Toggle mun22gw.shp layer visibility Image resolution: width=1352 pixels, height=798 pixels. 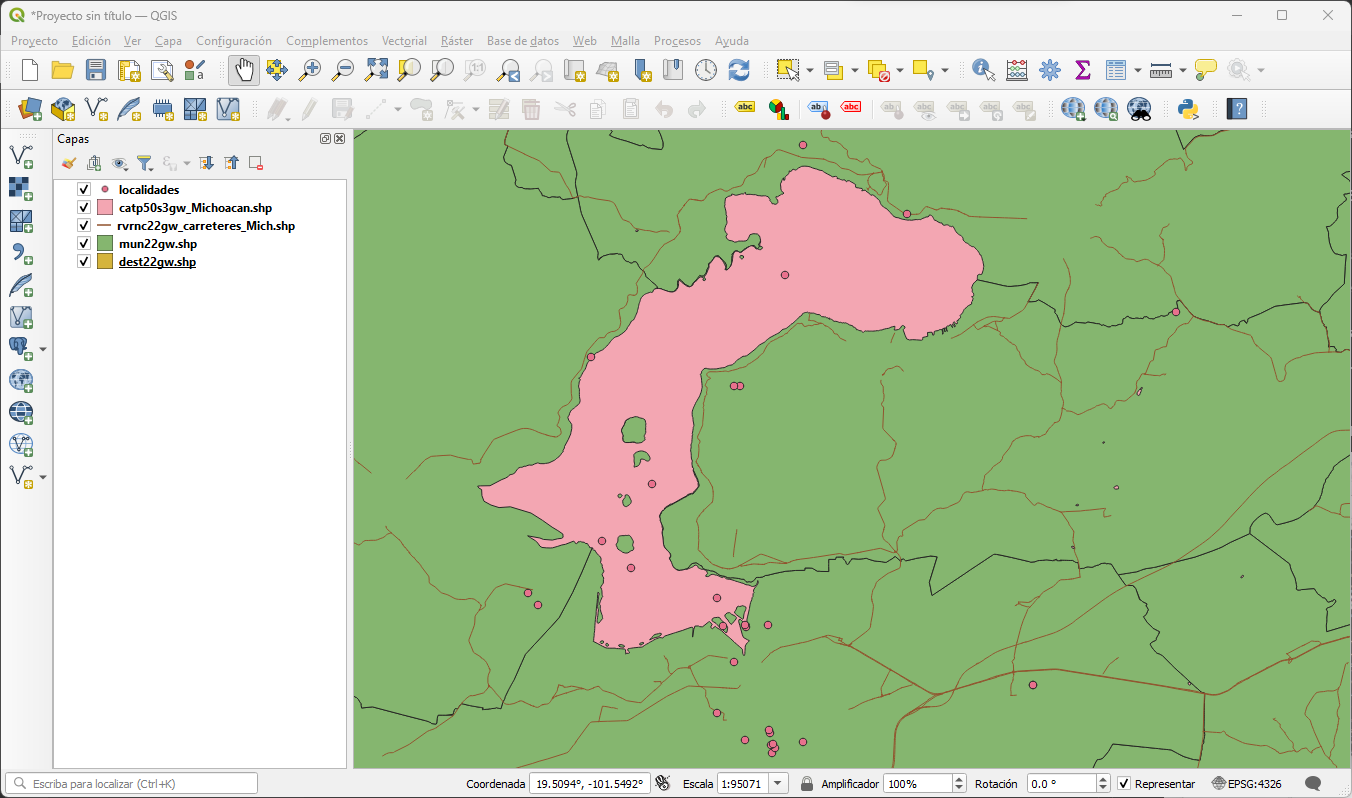coord(84,244)
